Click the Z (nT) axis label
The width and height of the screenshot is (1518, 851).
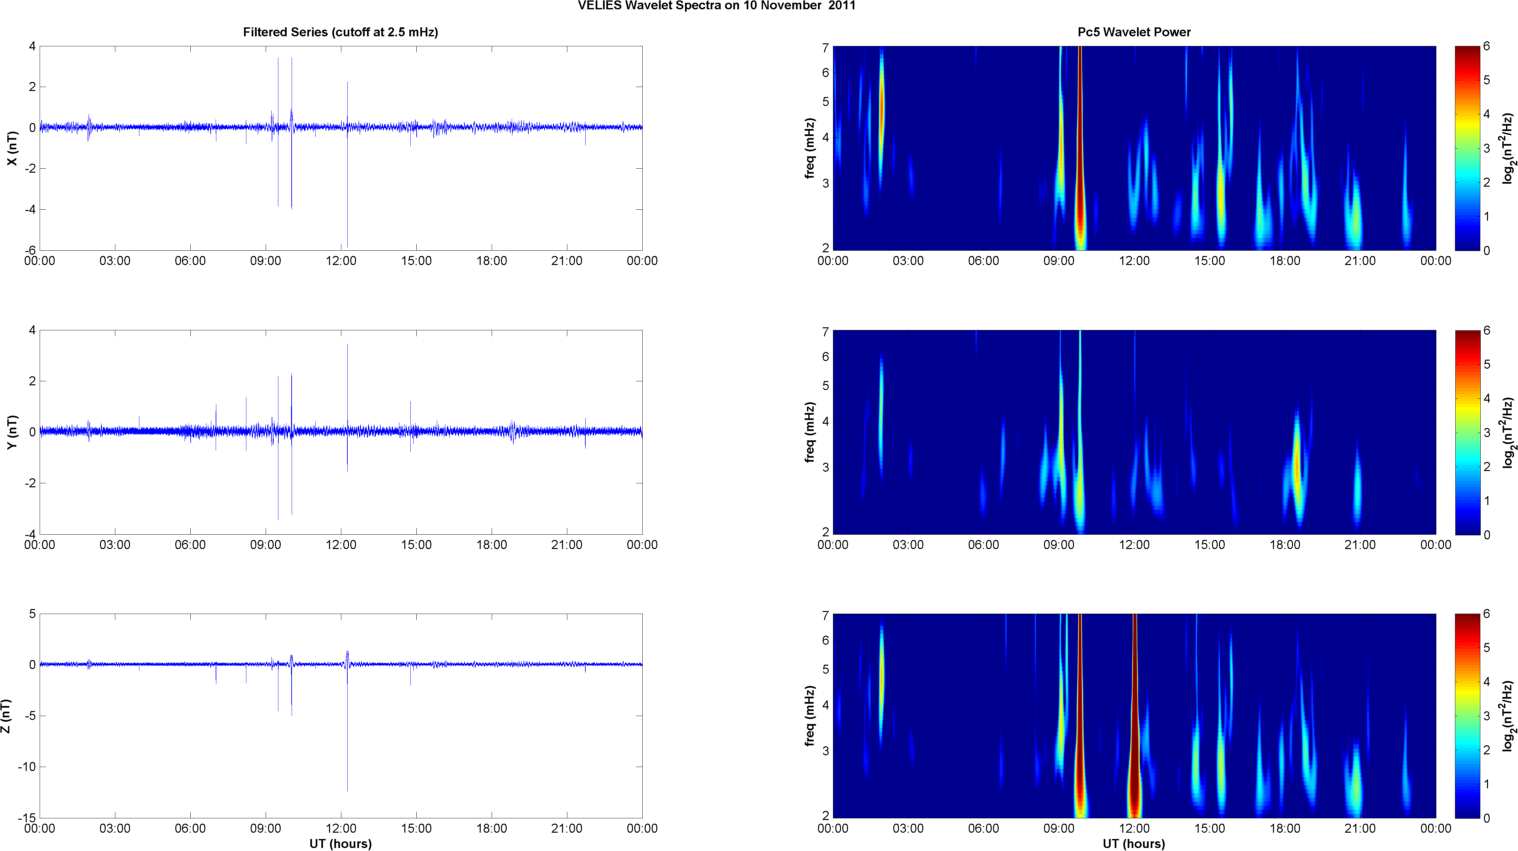7,716
